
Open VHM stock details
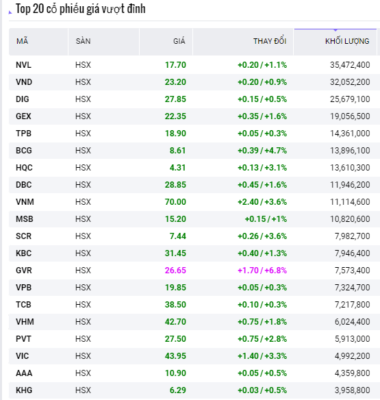25,322
